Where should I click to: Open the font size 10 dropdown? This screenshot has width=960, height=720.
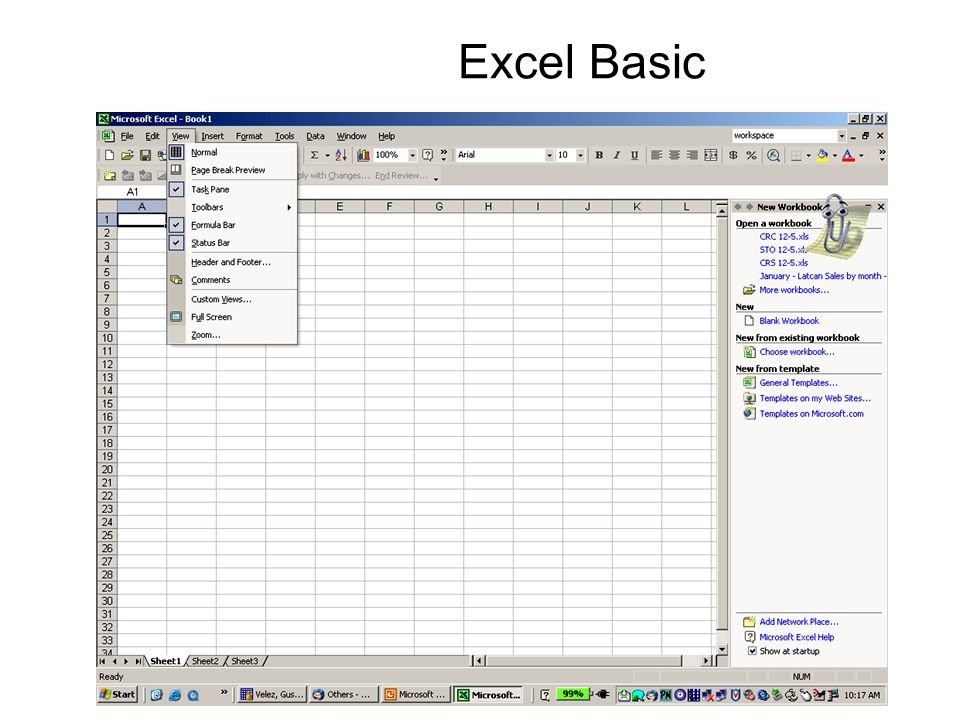coord(580,156)
